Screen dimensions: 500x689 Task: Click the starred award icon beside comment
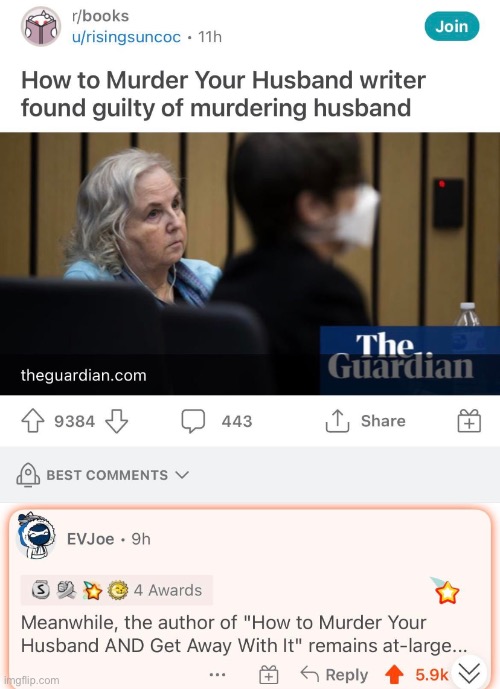[446, 591]
